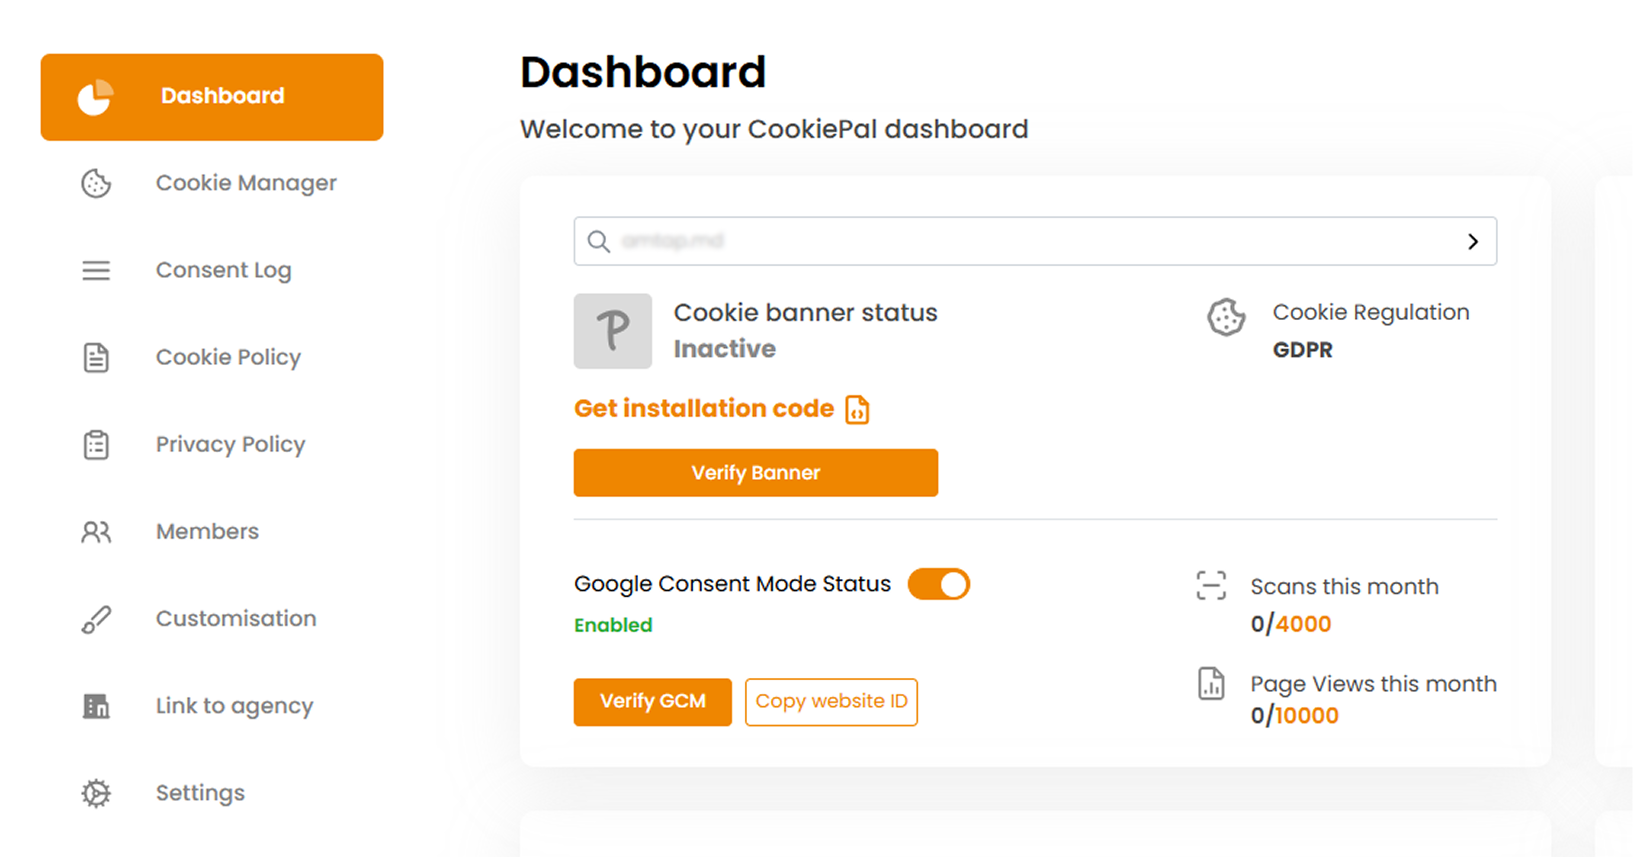This screenshot has height=857, width=1633.
Task: Open the Get installation code link
Action: tap(704, 408)
